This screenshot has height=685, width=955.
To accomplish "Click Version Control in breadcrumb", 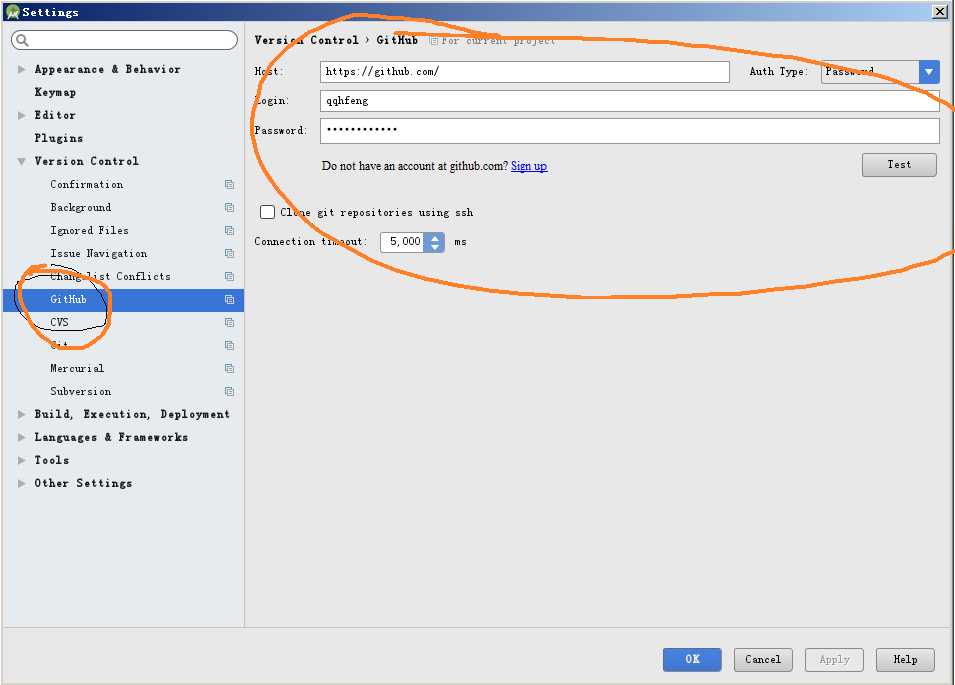I will (x=306, y=40).
